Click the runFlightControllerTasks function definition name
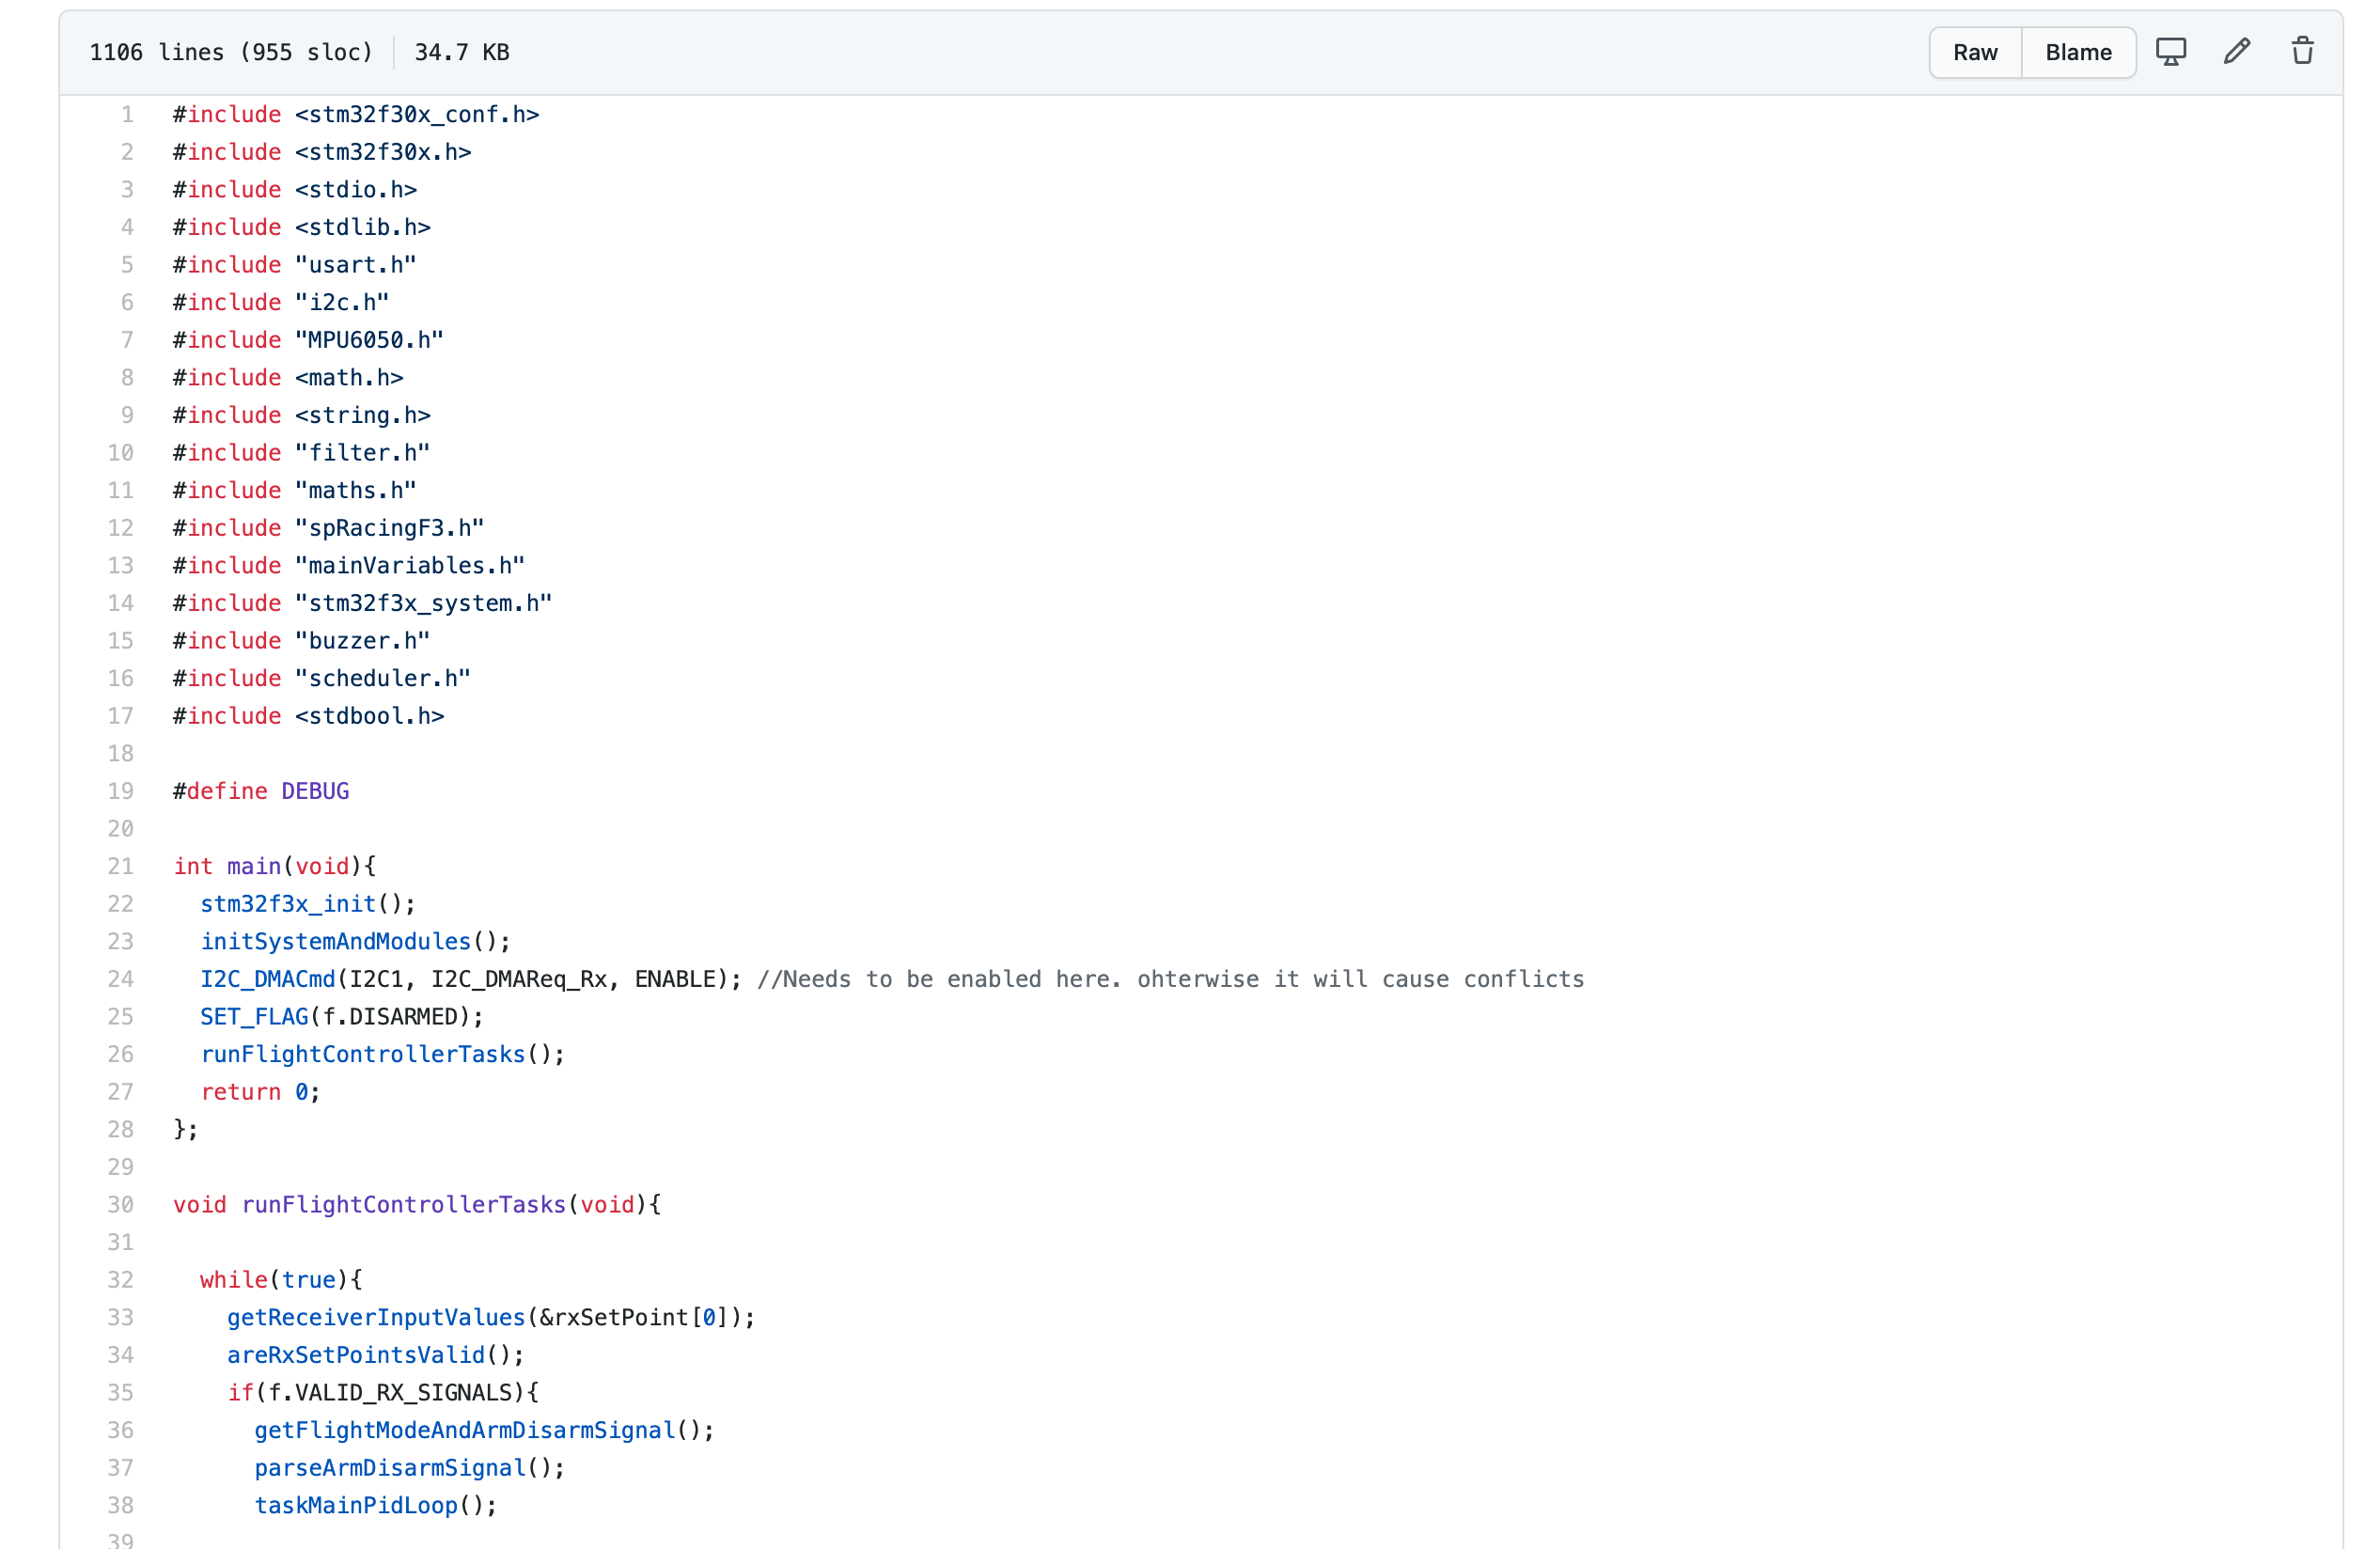Viewport: 2380px width, 1549px height. pyautogui.click(x=403, y=1204)
